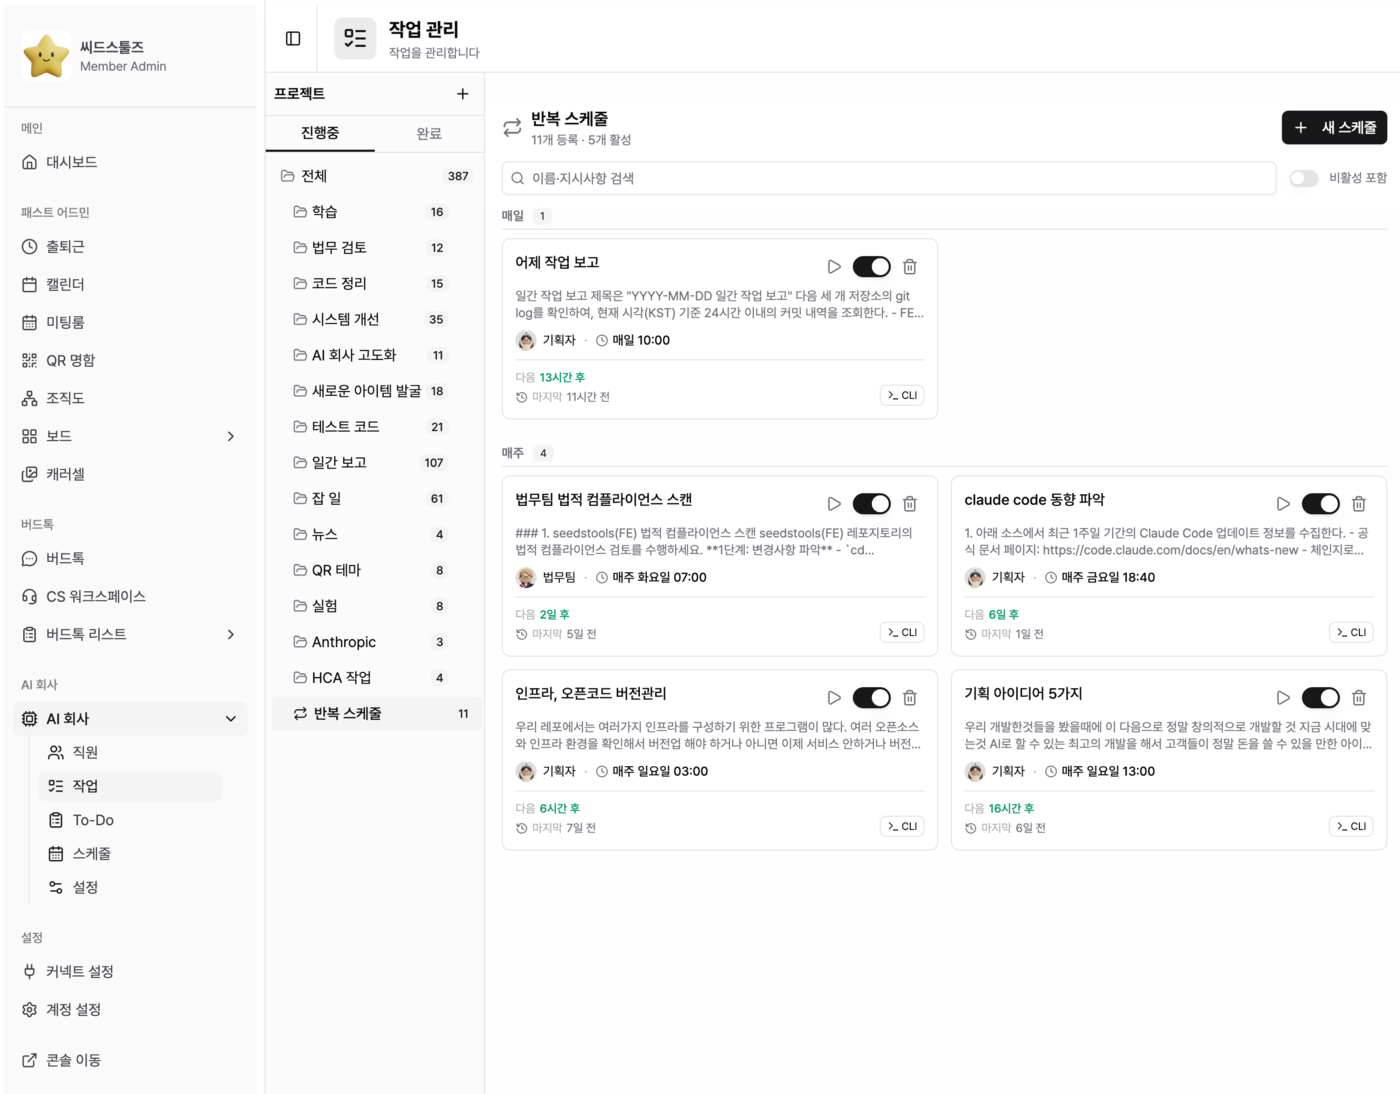Focus the 이름·지시사항 검색 search field

pyautogui.click(x=889, y=179)
